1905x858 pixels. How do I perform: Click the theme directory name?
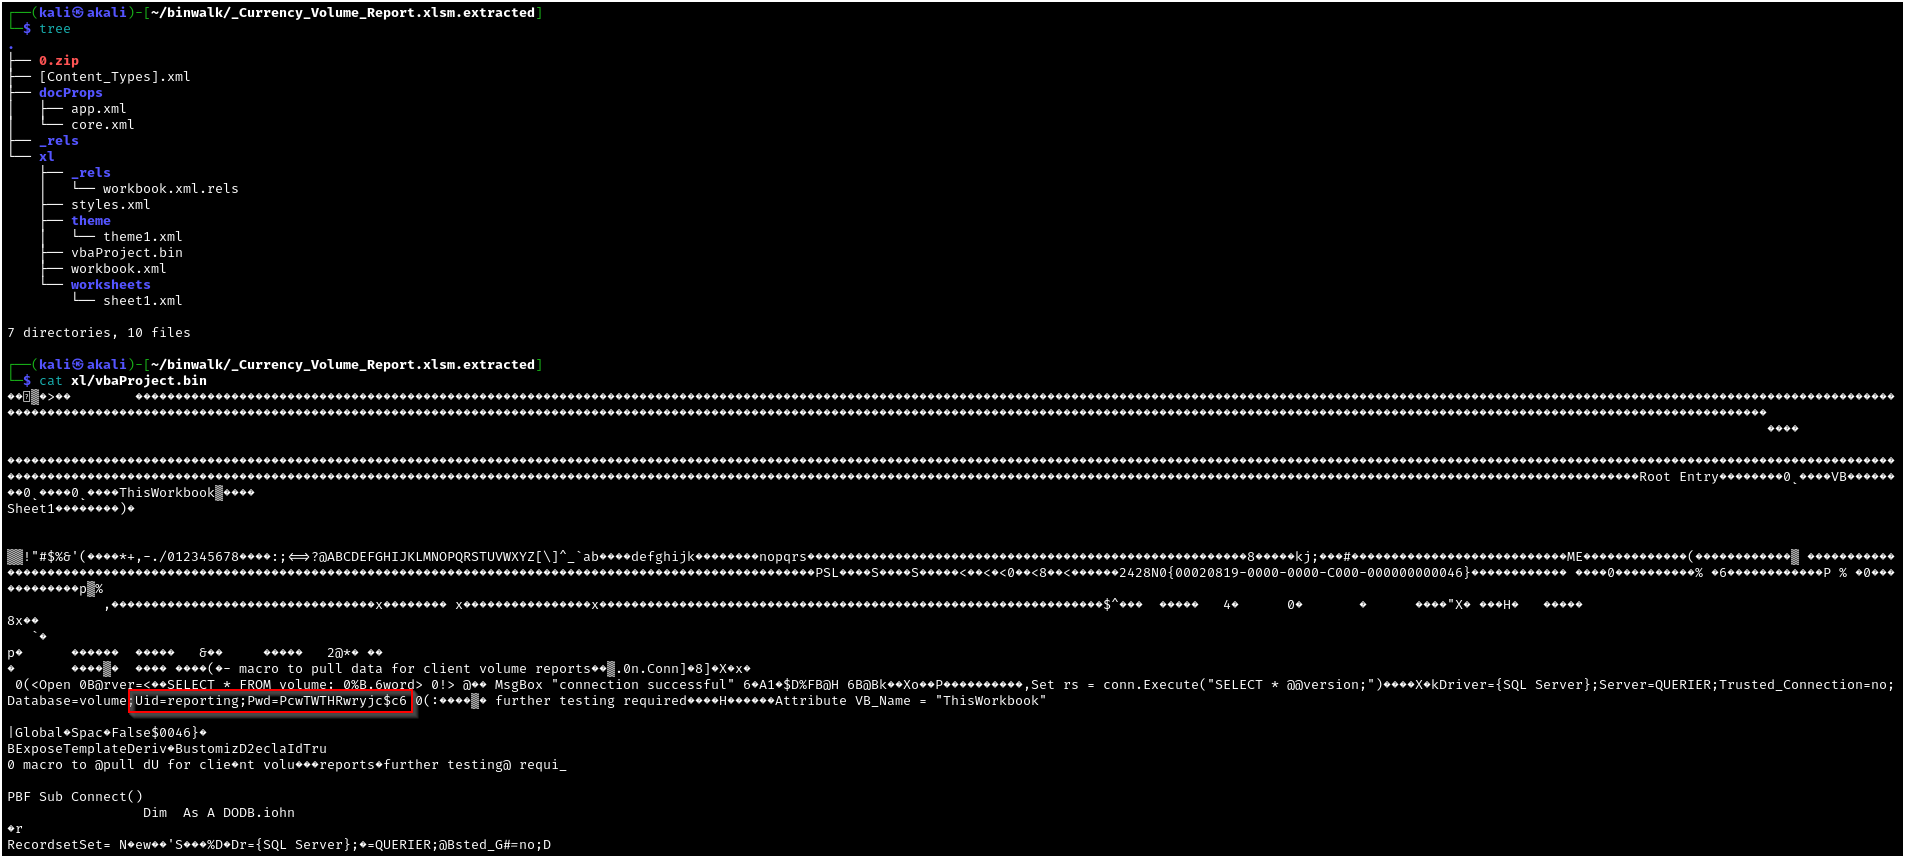pyautogui.click(x=90, y=221)
